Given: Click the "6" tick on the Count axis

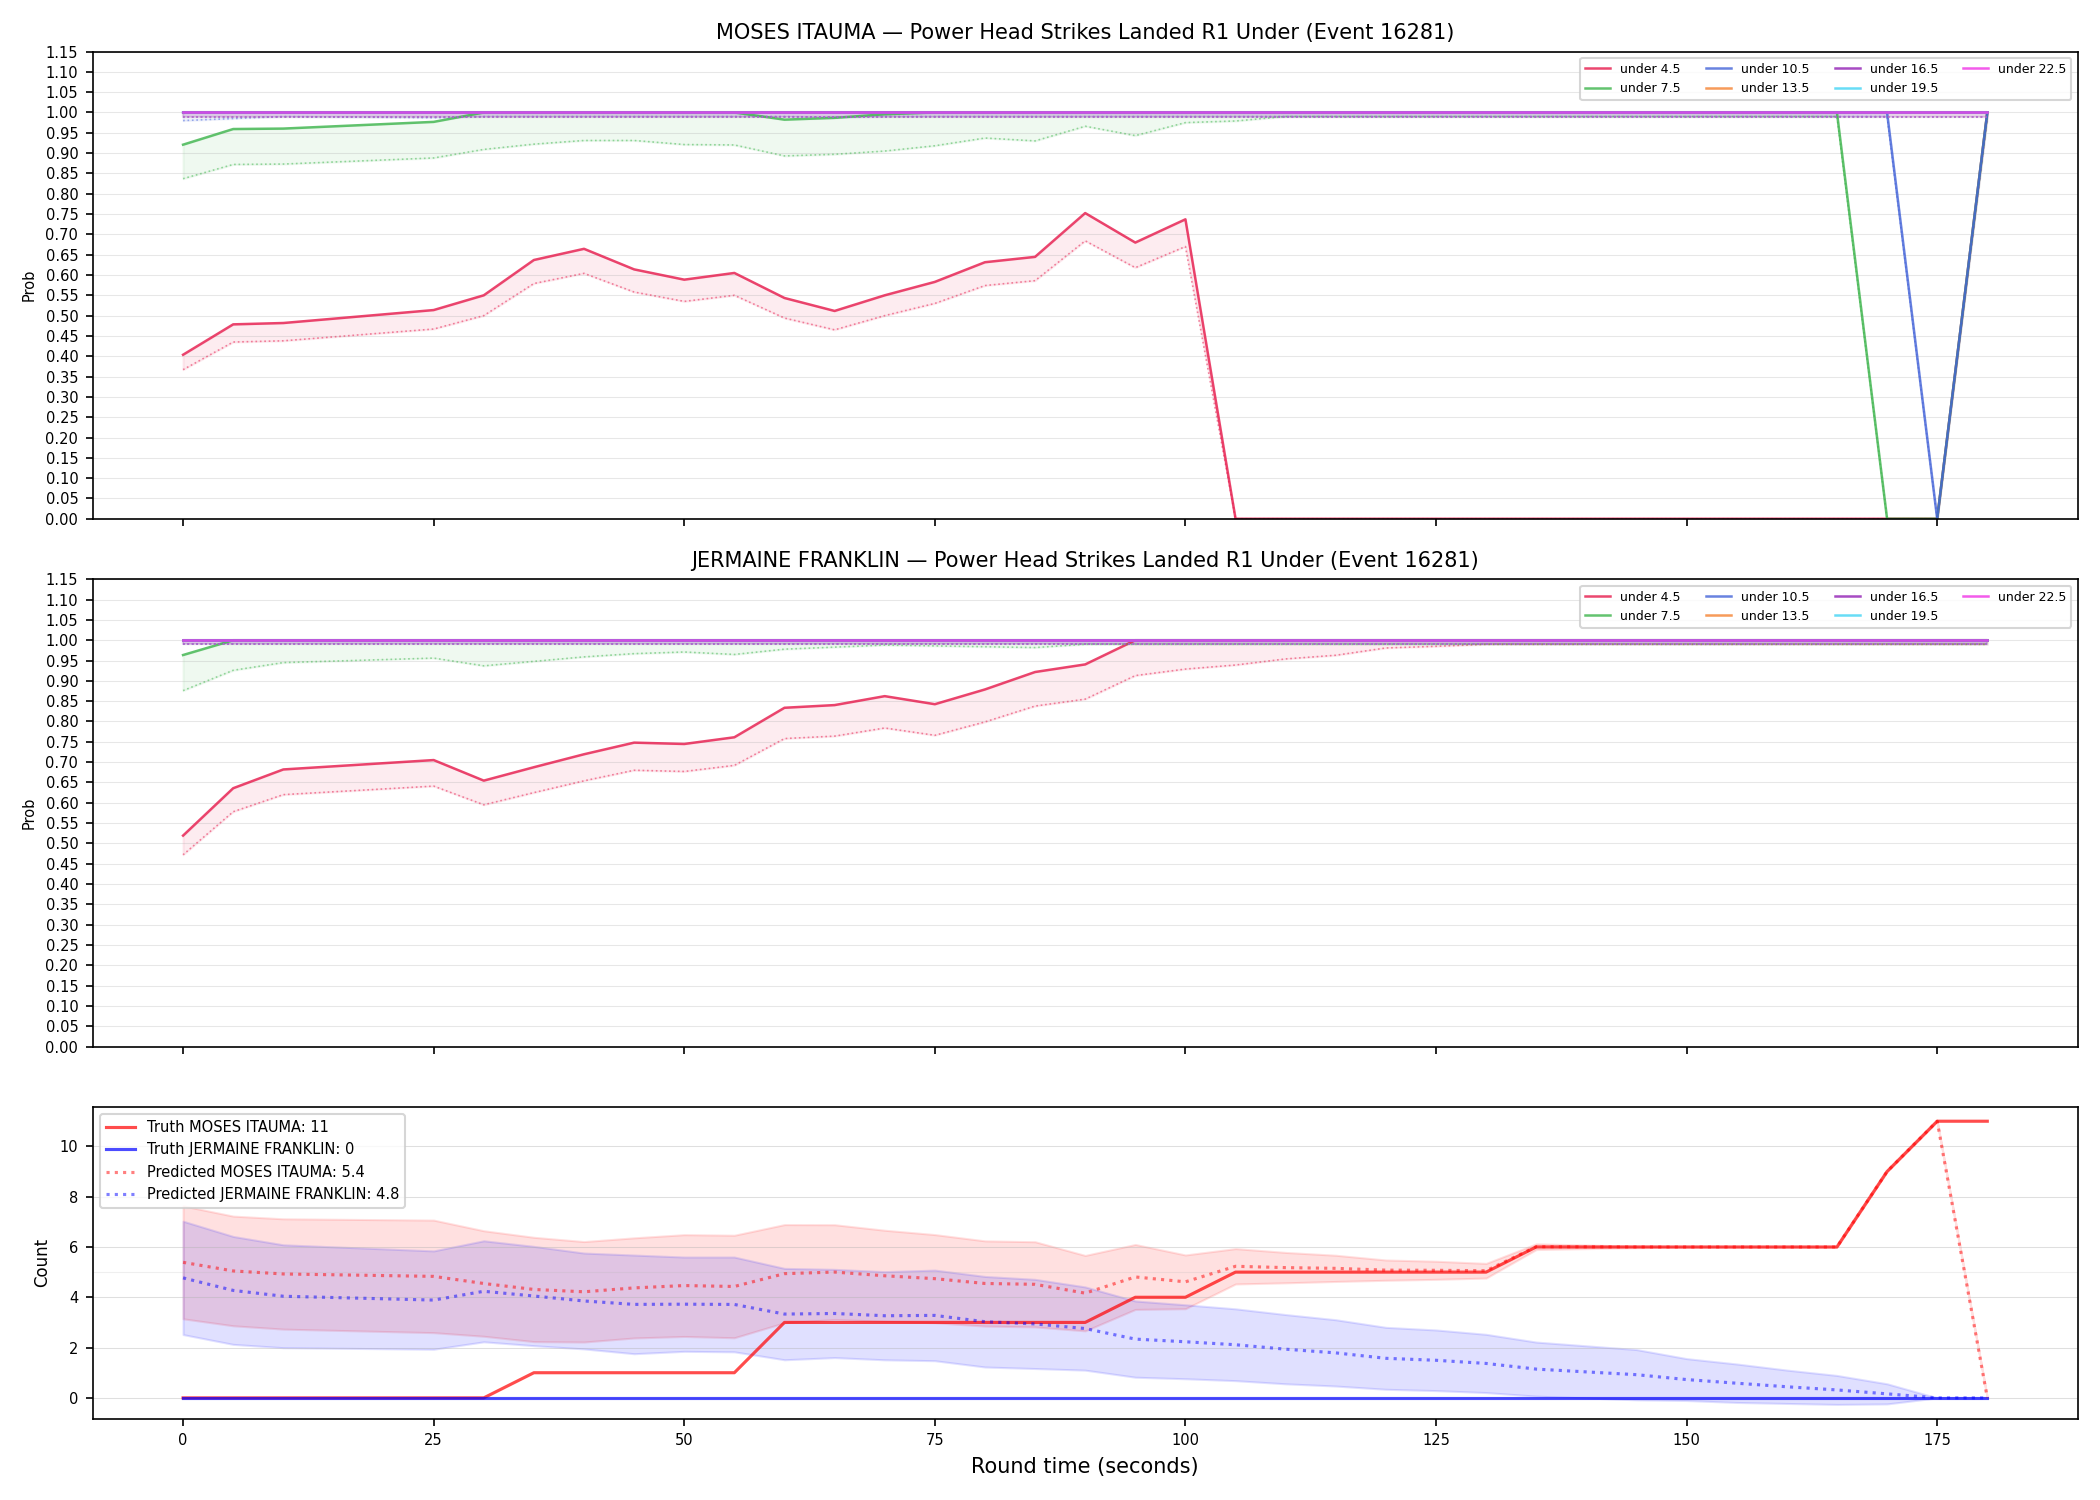Looking at the screenshot, I should [x=73, y=1247].
